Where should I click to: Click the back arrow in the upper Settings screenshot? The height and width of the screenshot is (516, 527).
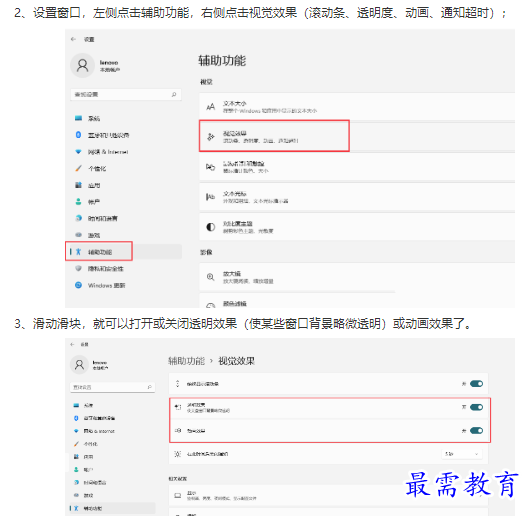73,39
